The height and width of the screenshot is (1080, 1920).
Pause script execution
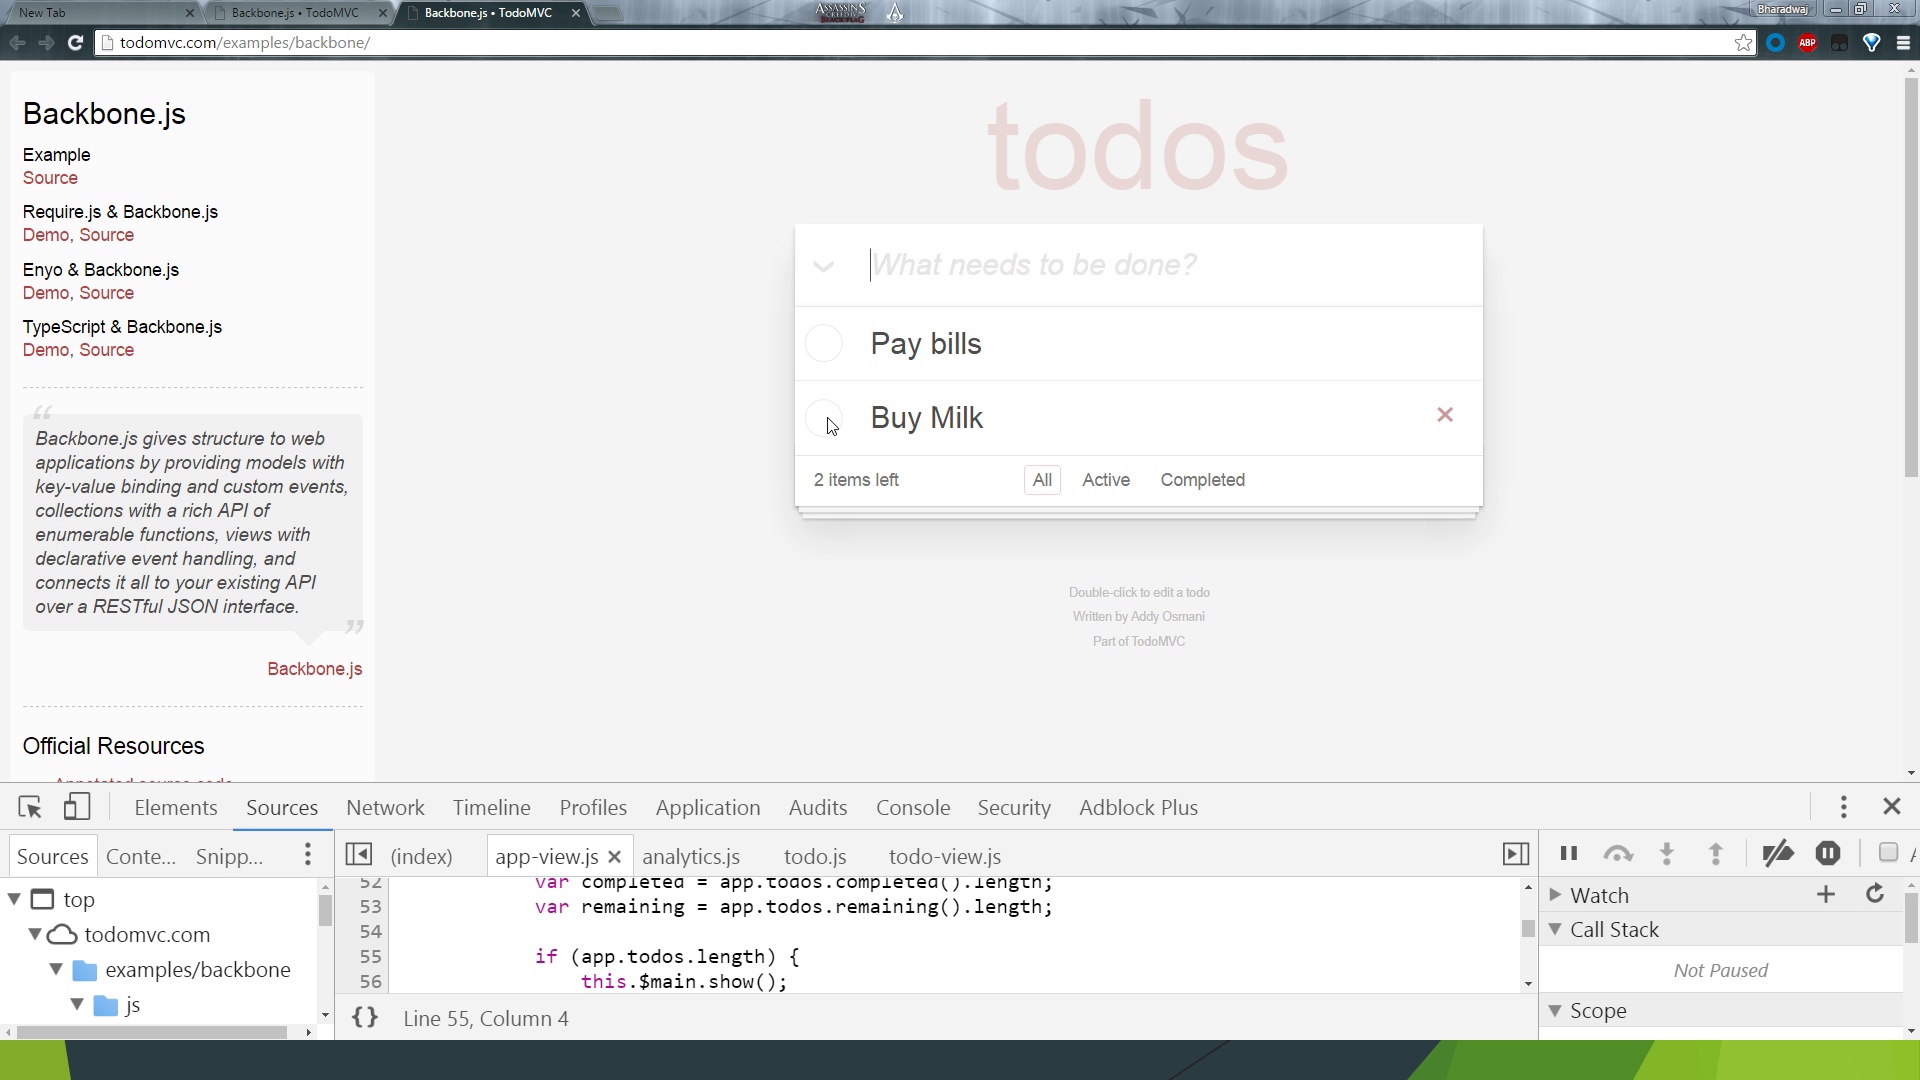(1569, 854)
